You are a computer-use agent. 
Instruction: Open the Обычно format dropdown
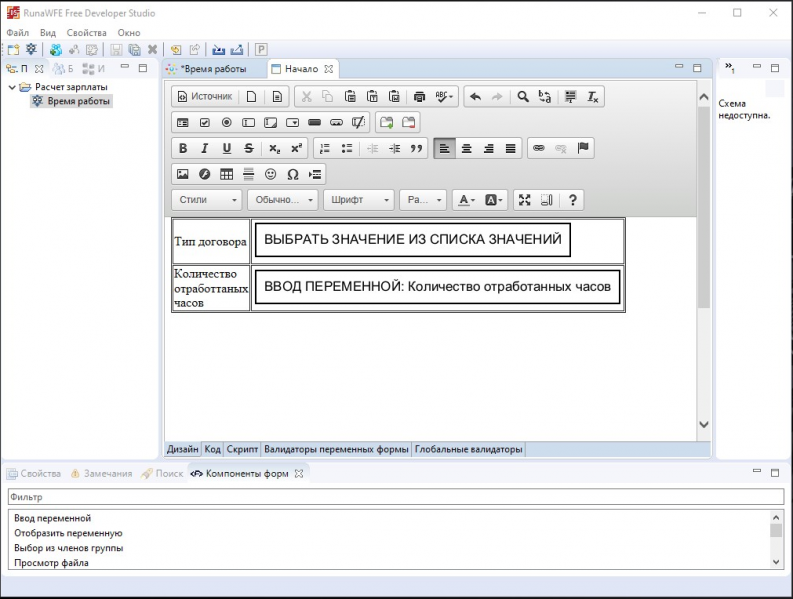[x=283, y=200]
